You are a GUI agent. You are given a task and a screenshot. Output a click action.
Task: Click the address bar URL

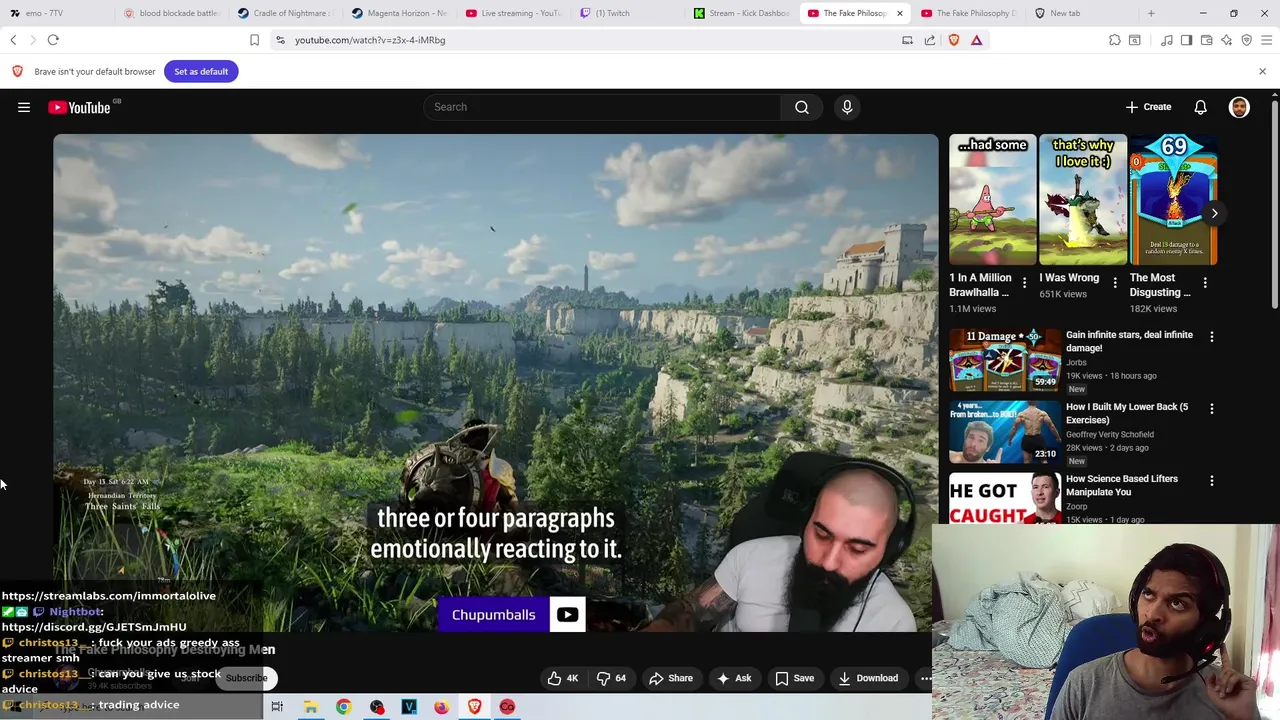[x=370, y=40]
